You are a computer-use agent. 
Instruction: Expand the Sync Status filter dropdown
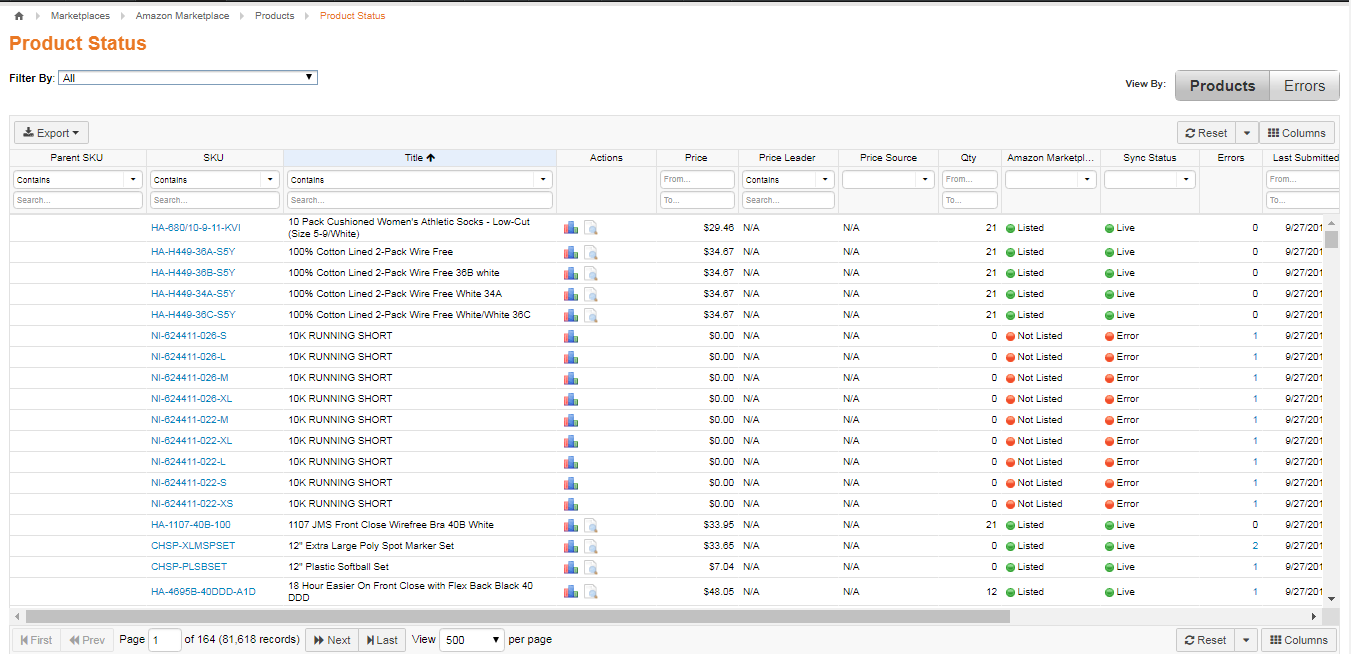[1149, 180]
